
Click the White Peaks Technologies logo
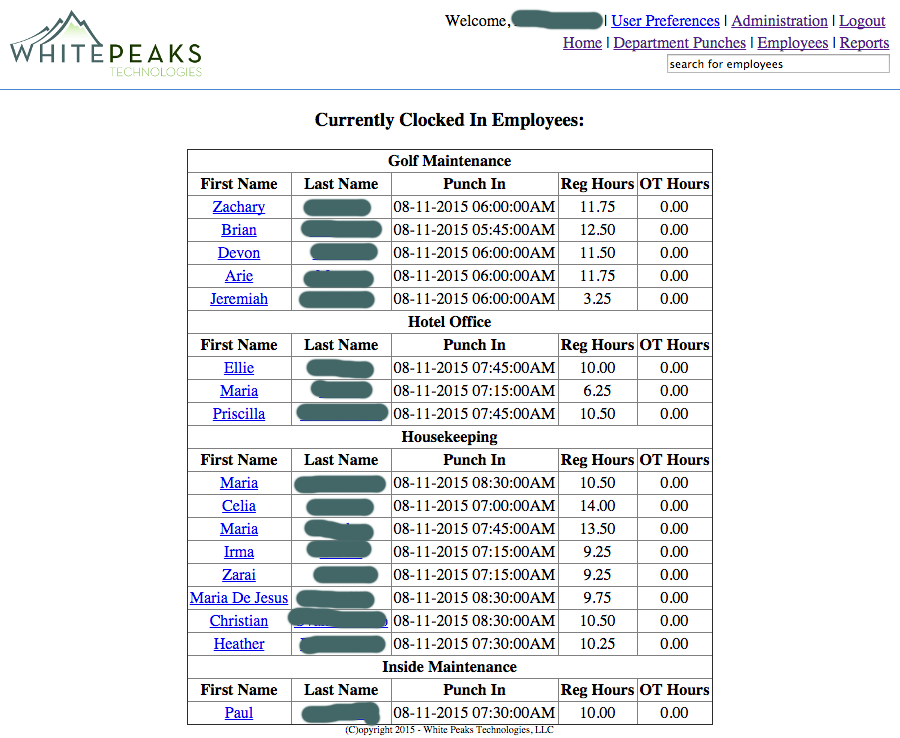click(106, 44)
